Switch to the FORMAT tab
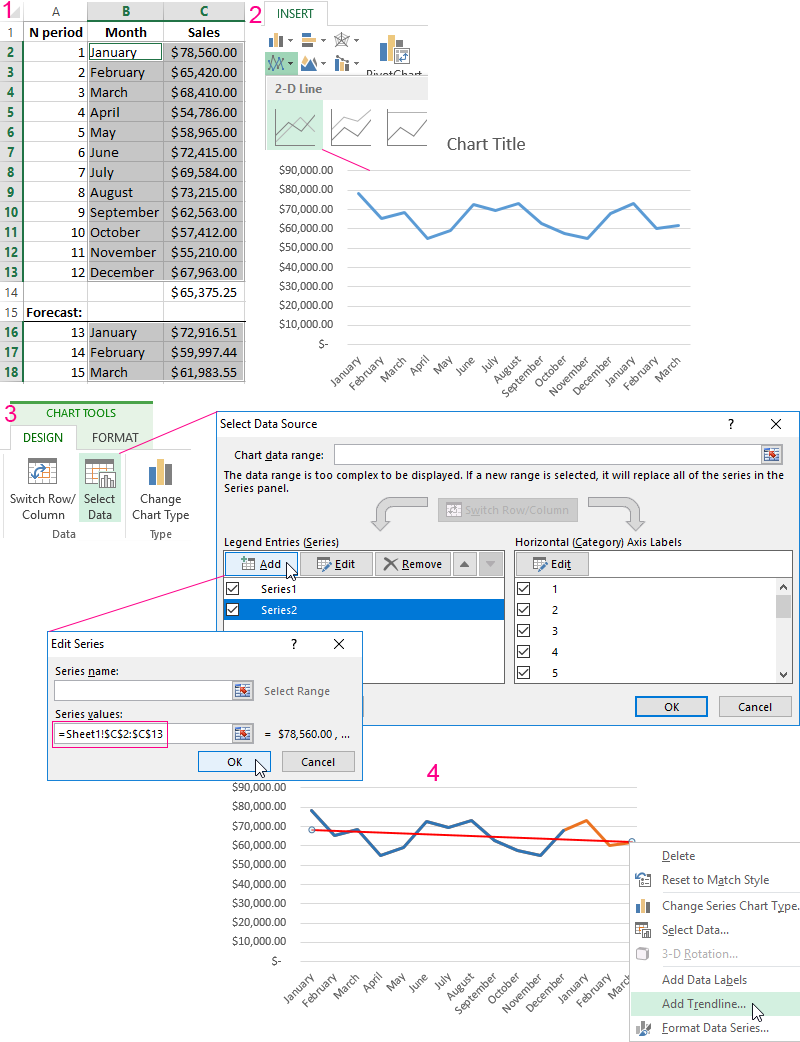Image resolution: width=800 pixels, height=1042 pixels. pos(115,437)
